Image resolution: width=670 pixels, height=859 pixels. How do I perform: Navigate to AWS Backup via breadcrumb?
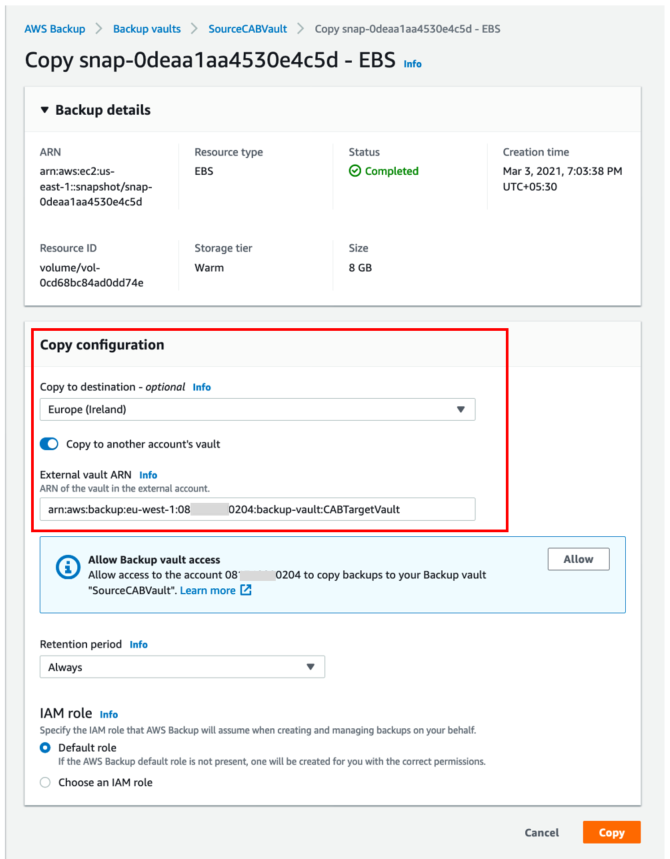55,29
